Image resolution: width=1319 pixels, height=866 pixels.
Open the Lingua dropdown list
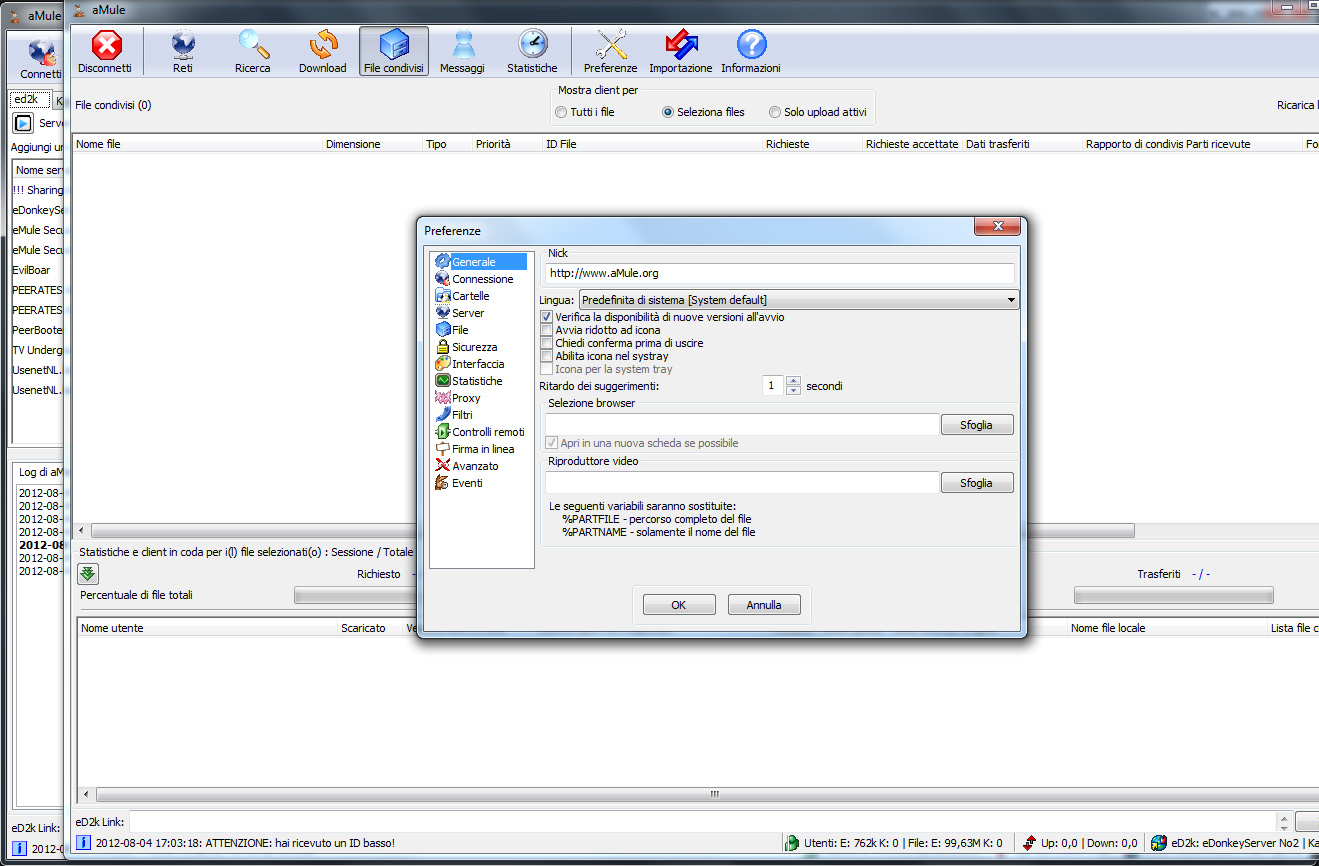(798, 300)
